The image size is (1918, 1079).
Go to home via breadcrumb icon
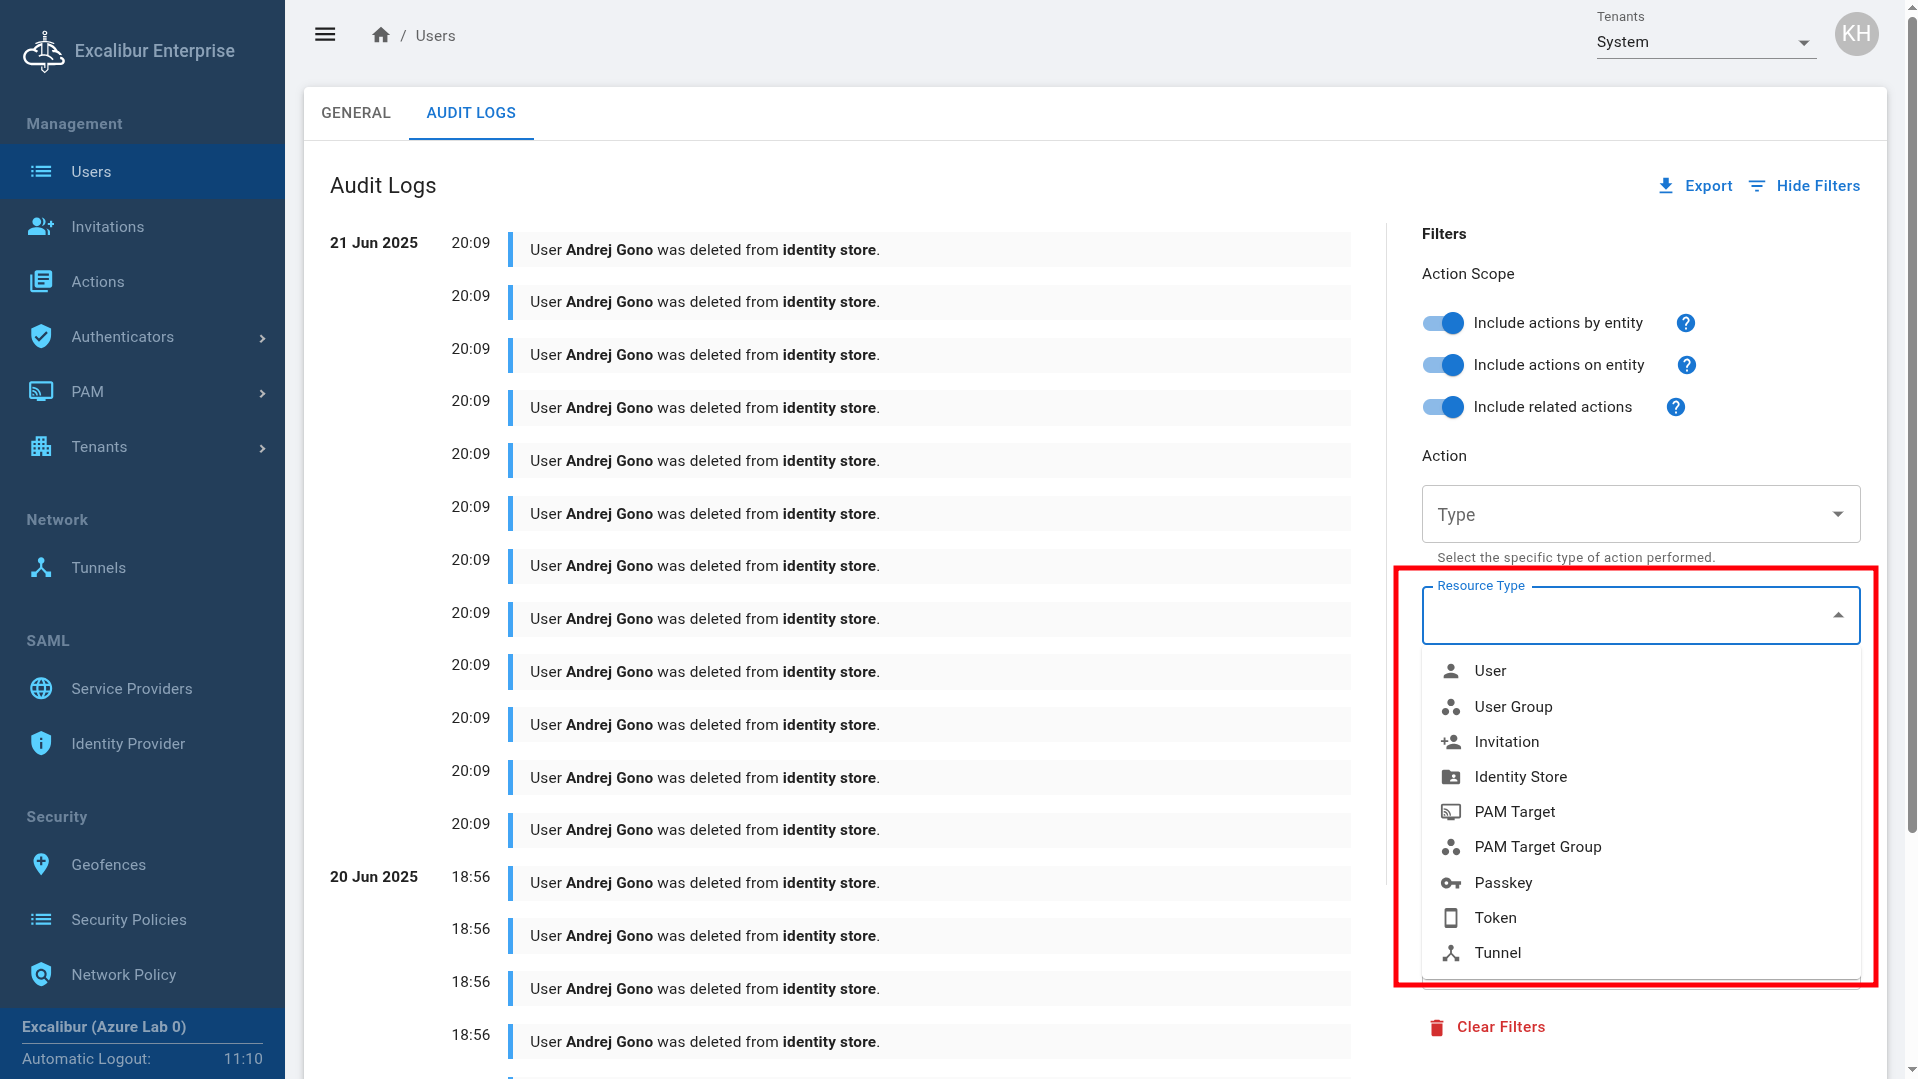pyautogui.click(x=380, y=35)
